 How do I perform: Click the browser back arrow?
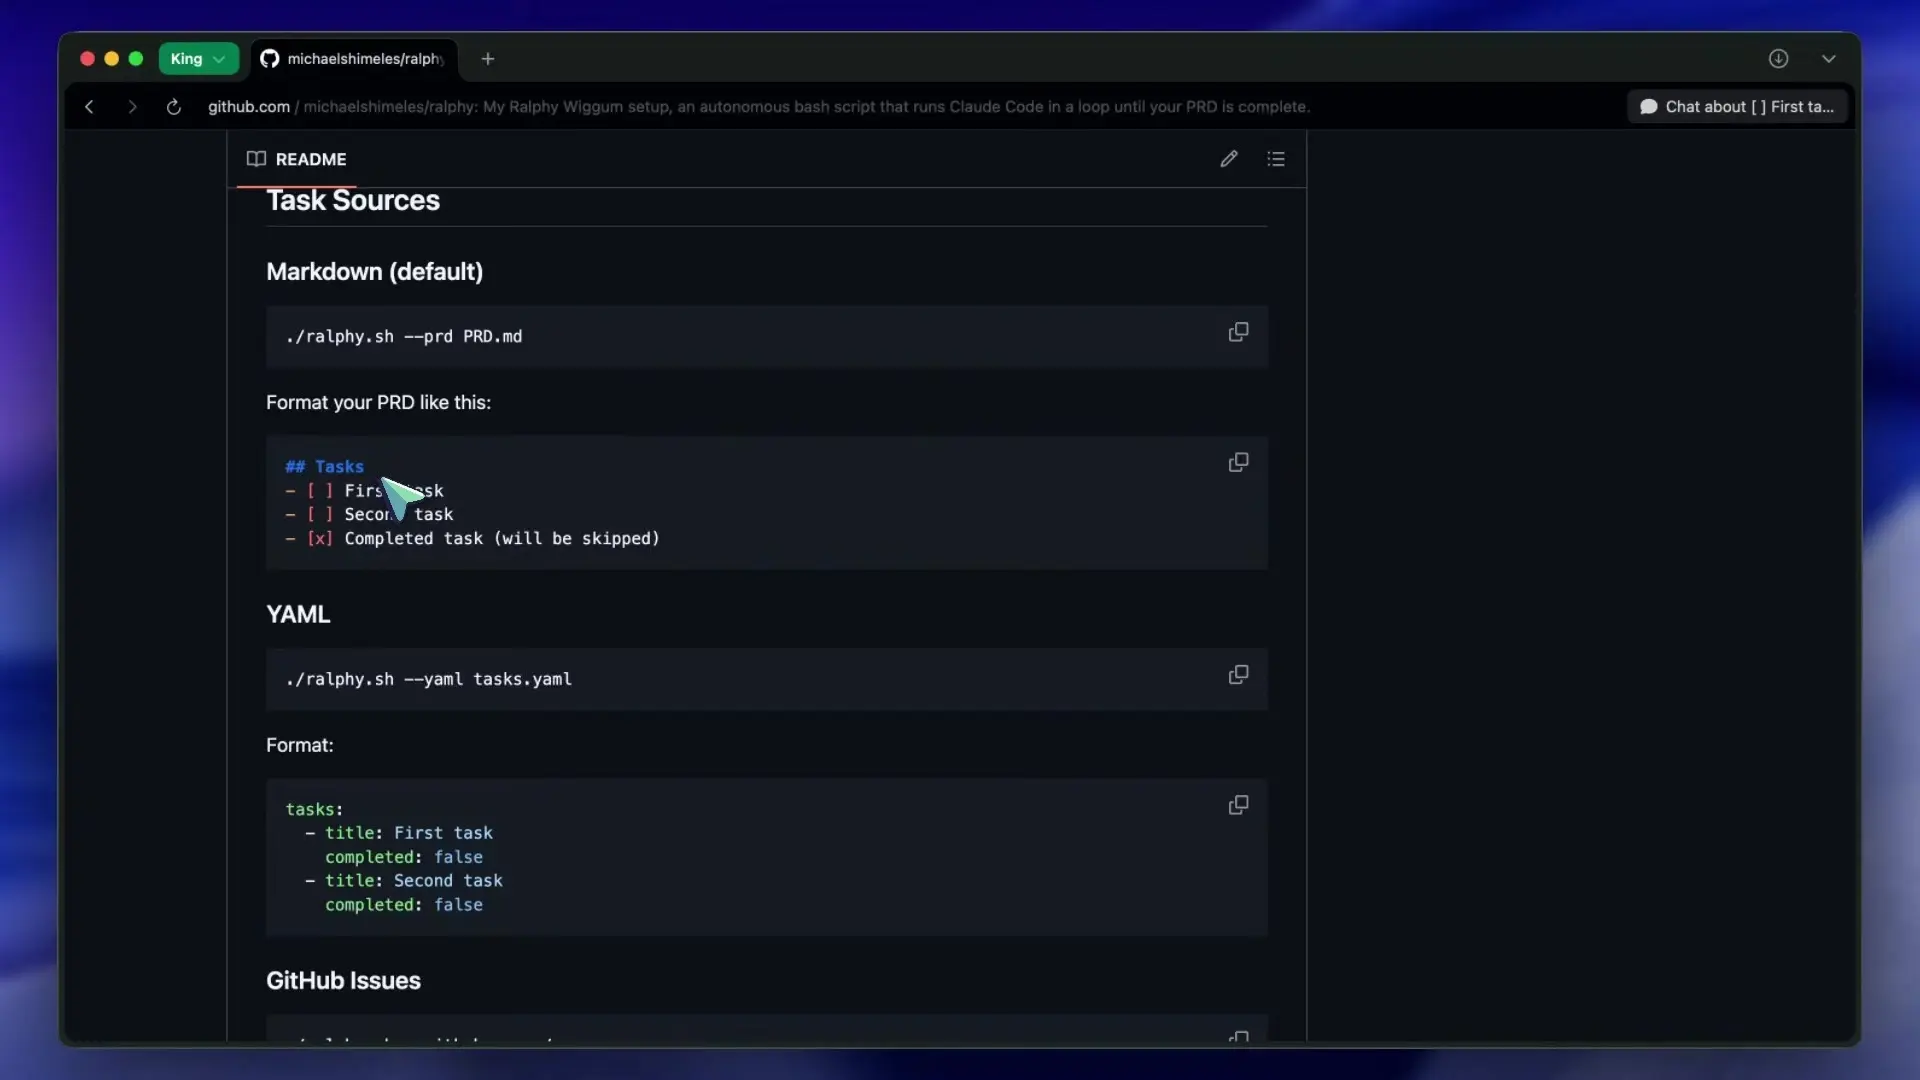[x=89, y=107]
